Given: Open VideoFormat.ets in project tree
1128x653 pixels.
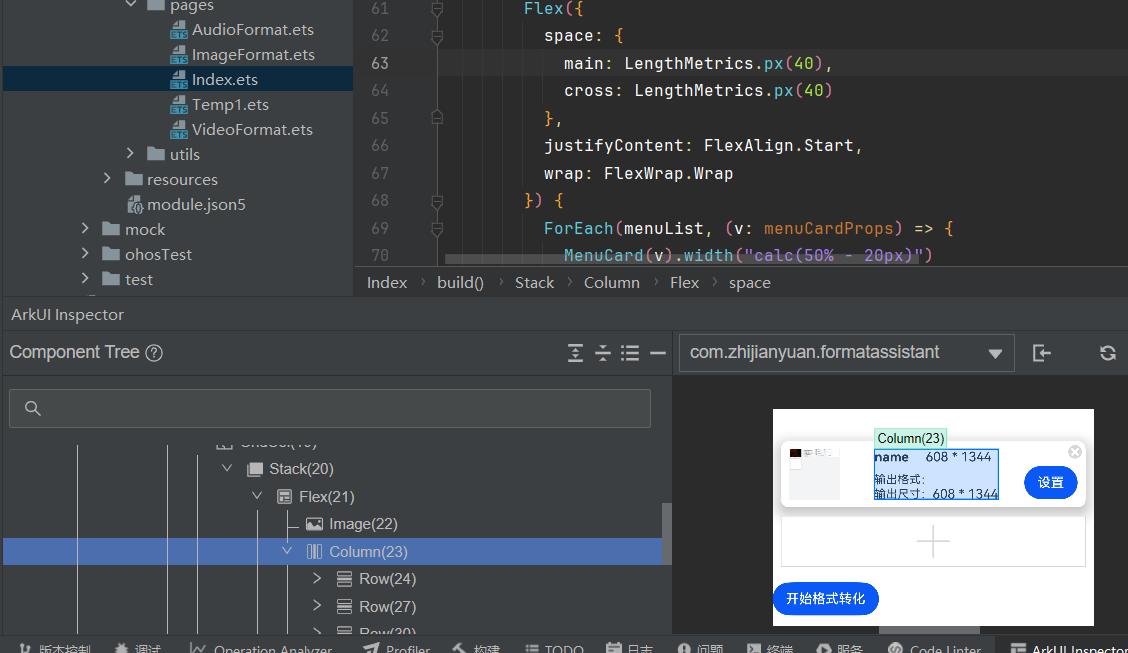Looking at the screenshot, I should point(251,130).
